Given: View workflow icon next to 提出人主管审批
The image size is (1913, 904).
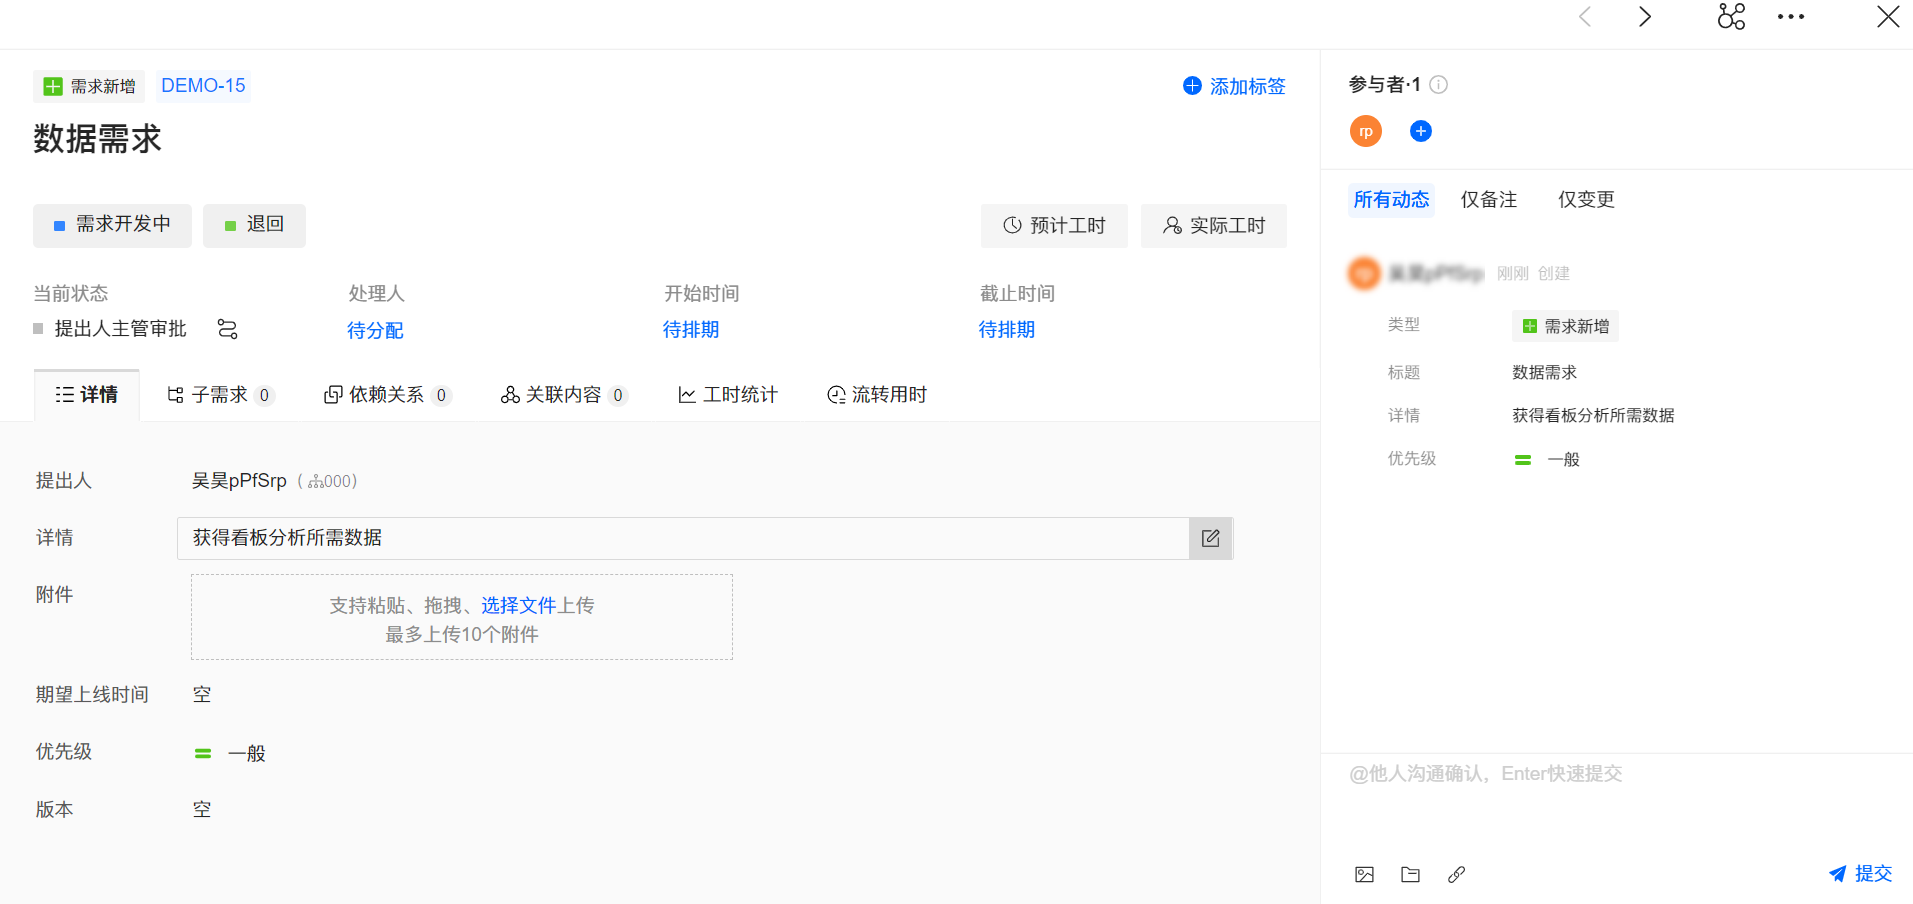Looking at the screenshot, I should pyautogui.click(x=228, y=329).
